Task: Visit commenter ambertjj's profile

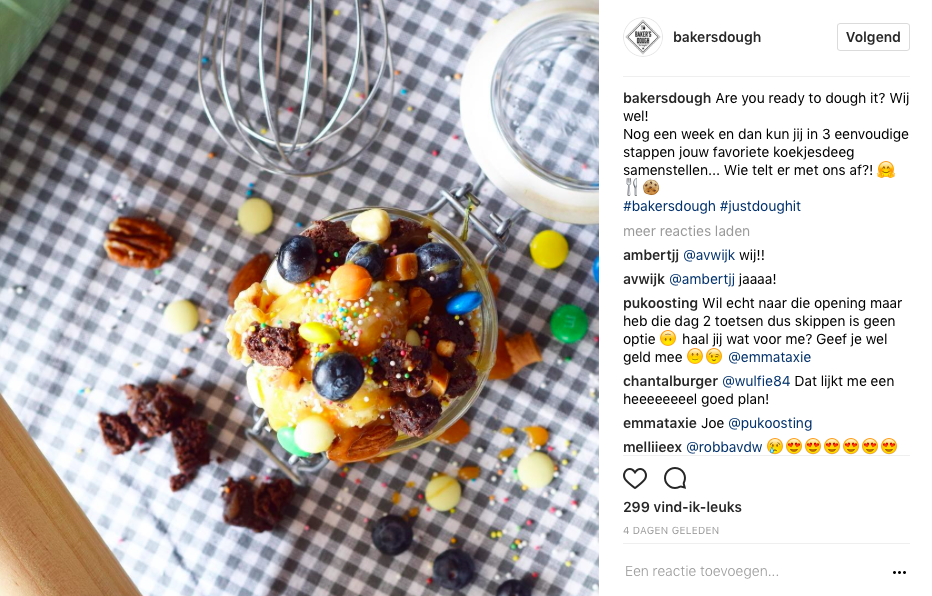Action: click(651, 256)
